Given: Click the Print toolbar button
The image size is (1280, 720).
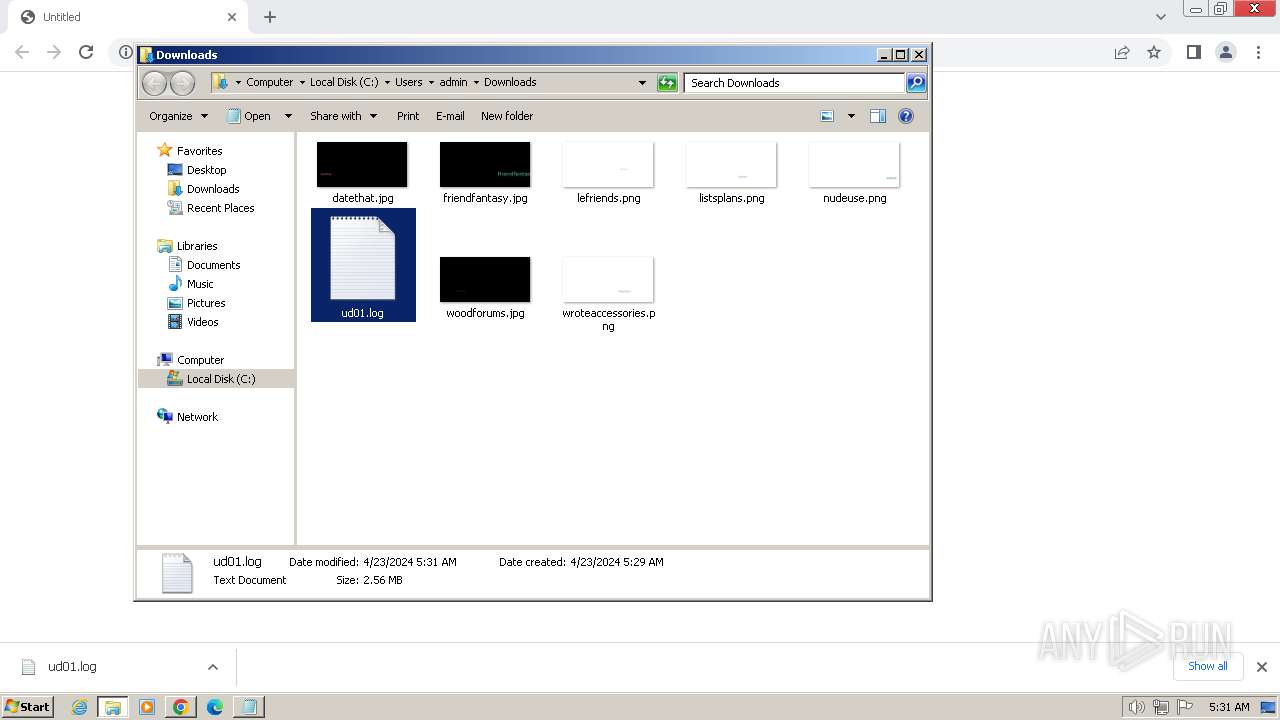Looking at the screenshot, I should (408, 116).
